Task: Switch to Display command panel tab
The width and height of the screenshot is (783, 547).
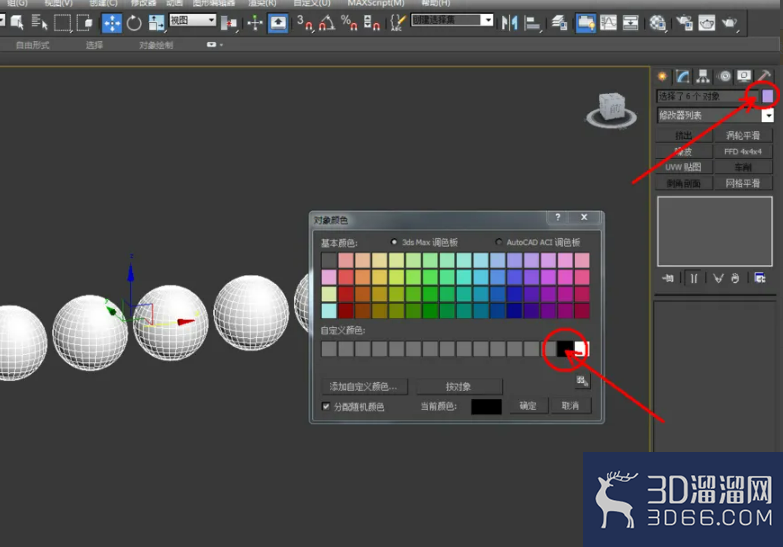Action: [x=744, y=76]
